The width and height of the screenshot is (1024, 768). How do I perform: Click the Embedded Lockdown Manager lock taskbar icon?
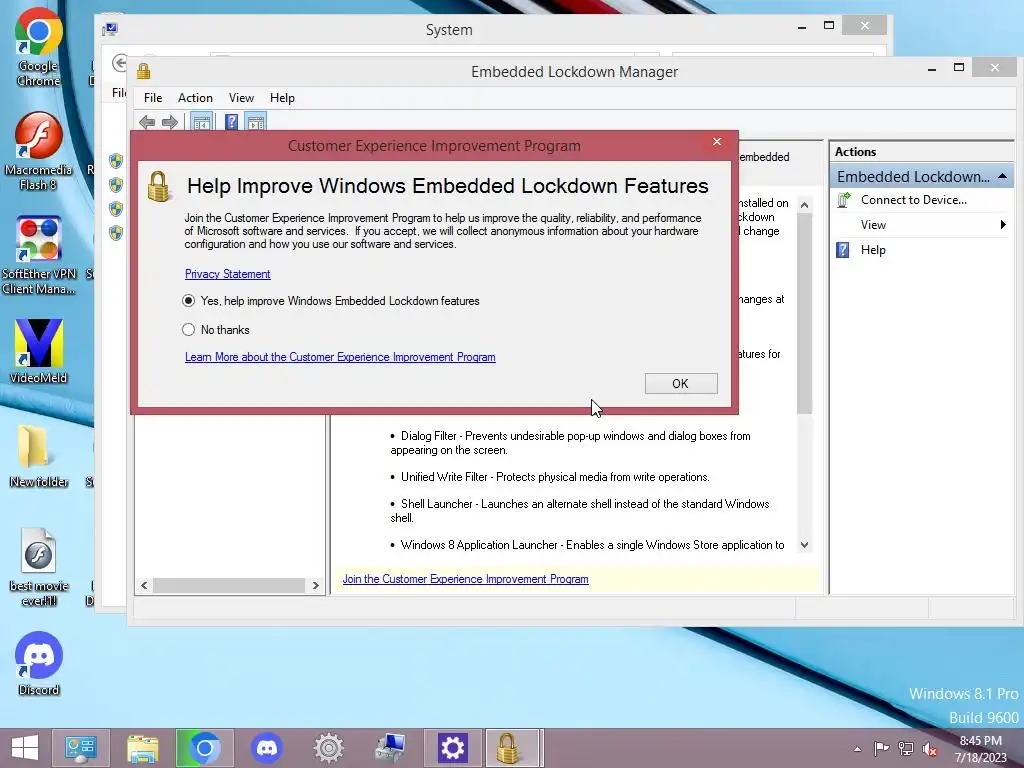pos(513,748)
